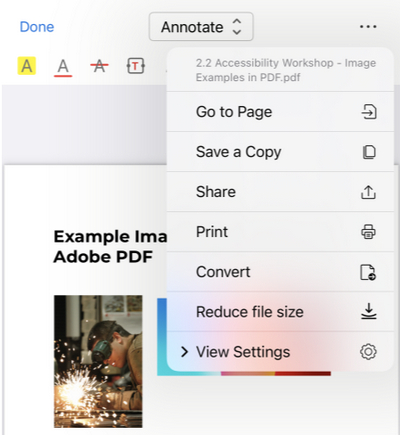The image size is (400, 435).
Task: Click the Reduce file size download icon
Action: [x=369, y=311]
